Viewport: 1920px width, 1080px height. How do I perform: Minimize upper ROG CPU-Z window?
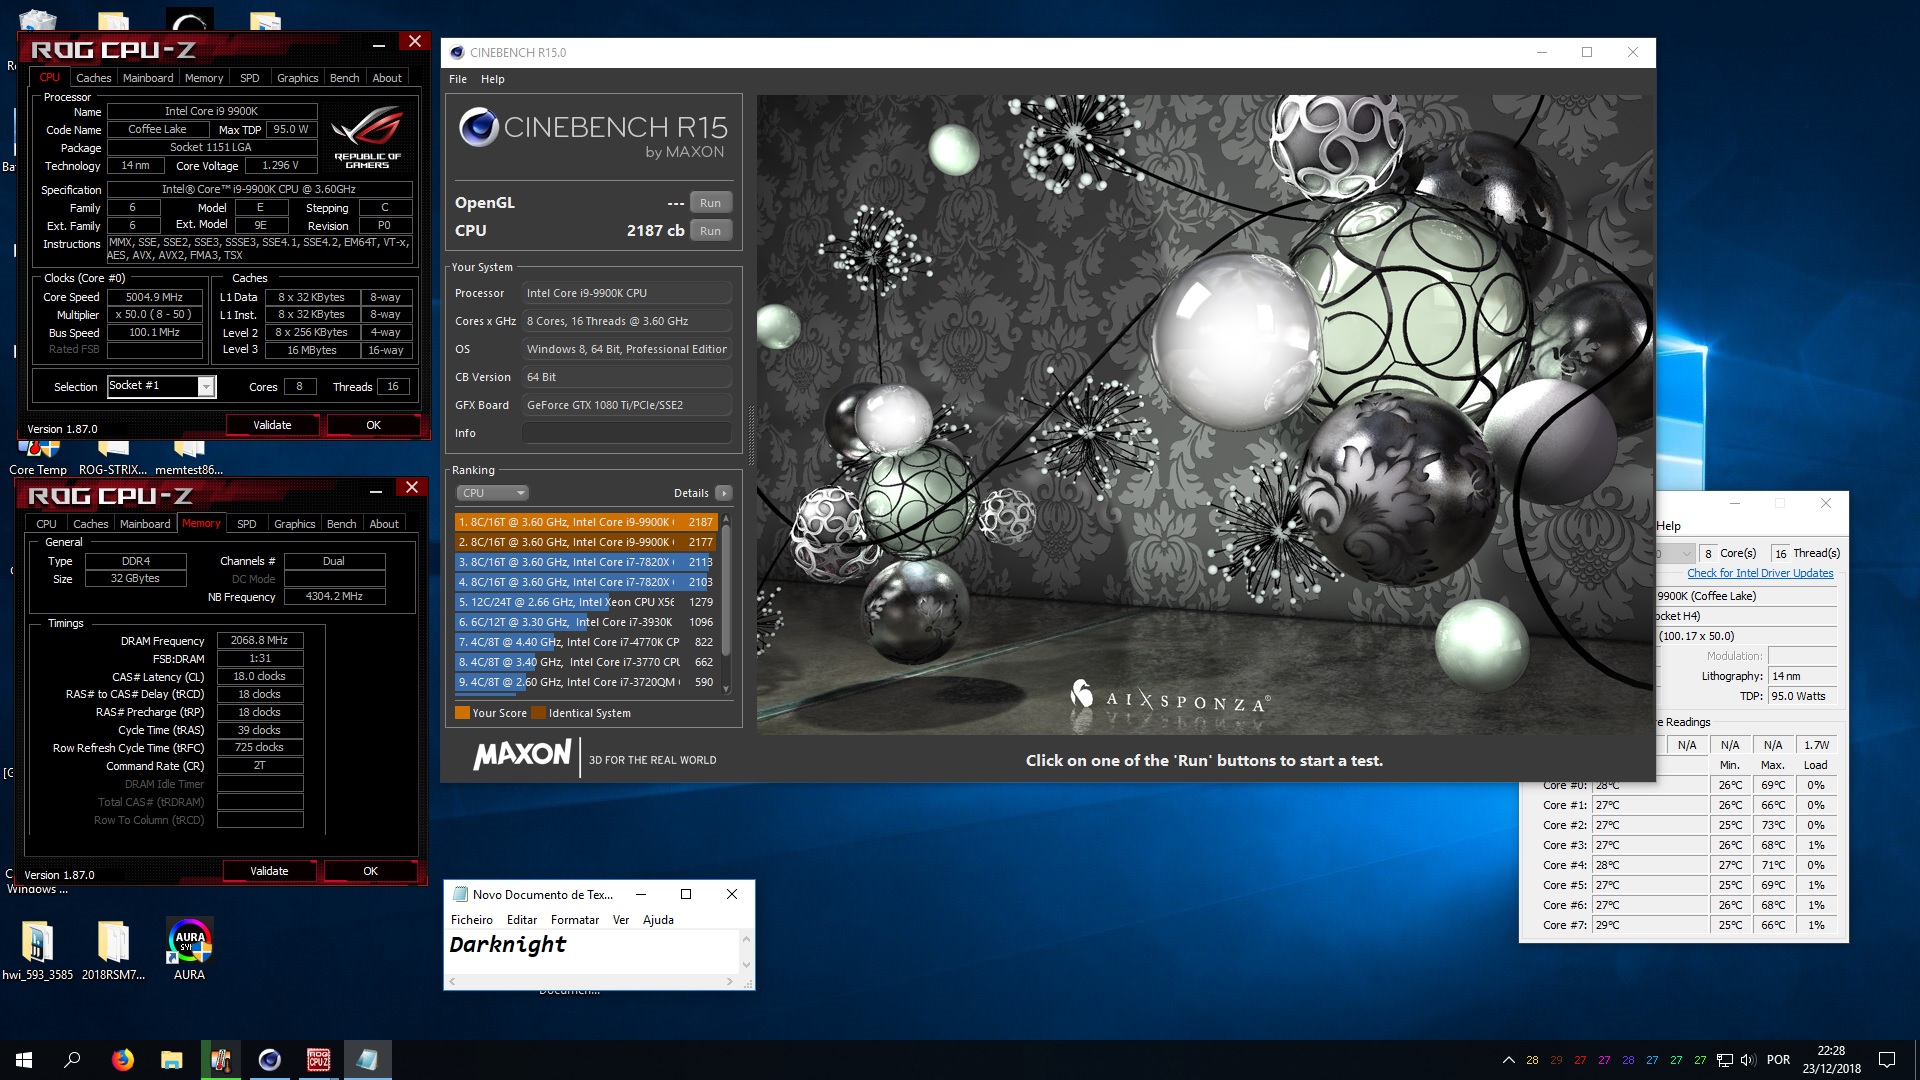pyautogui.click(x=379, y=45)
